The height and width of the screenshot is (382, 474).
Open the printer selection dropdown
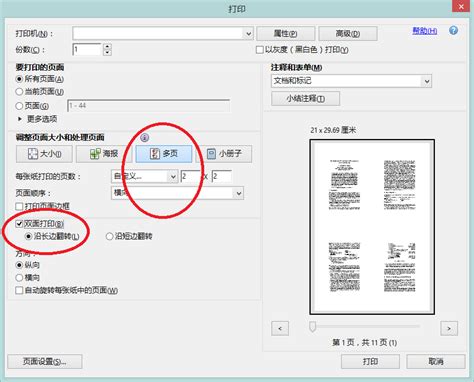(x=163, y=34)
